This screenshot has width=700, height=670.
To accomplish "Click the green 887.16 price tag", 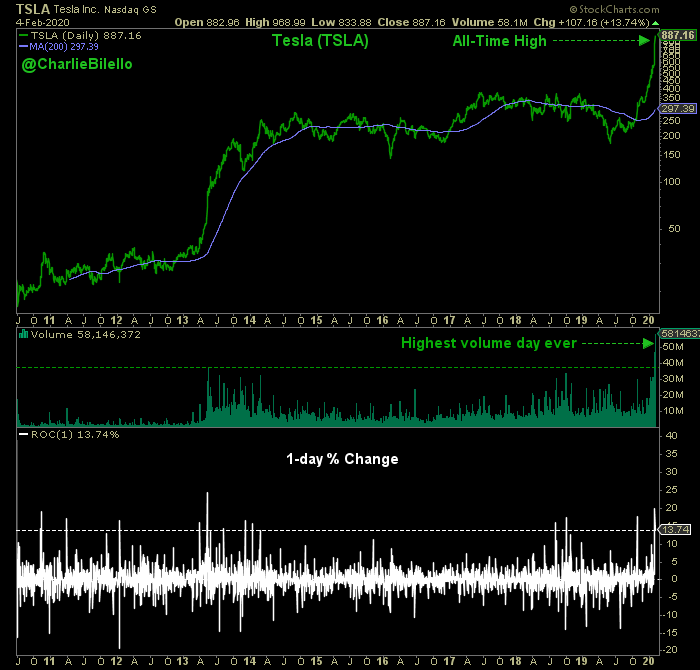I will pyautogui.click(x=678, y=35).
